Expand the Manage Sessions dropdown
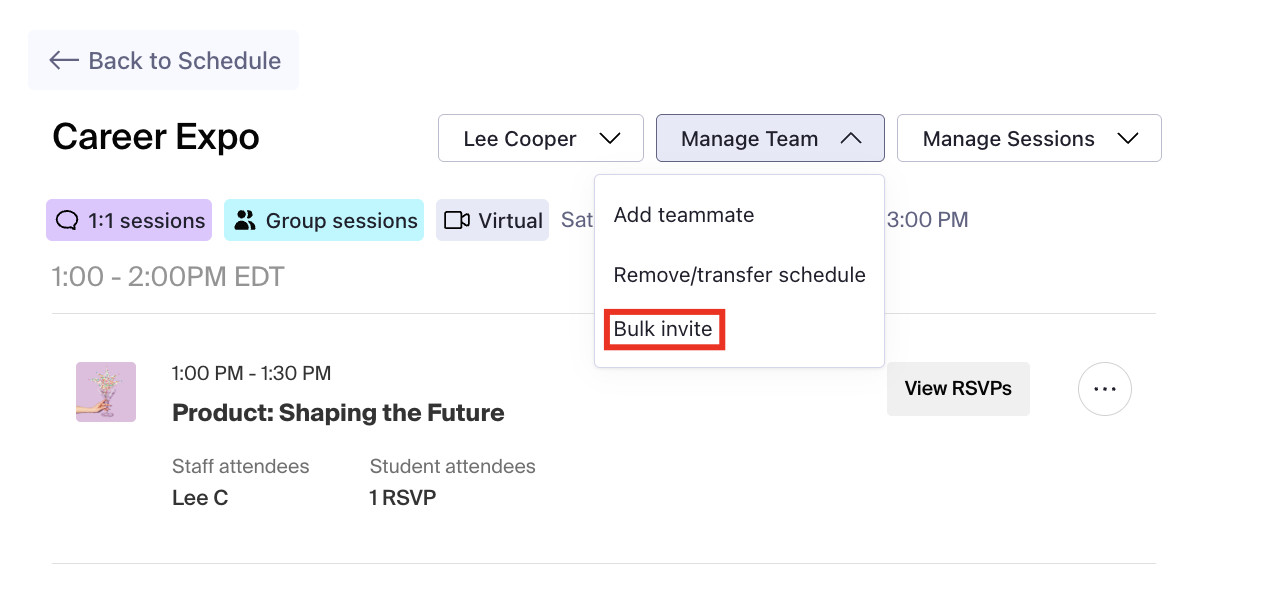Viewport: 1268px width, 602px height. coord(1028,138)
